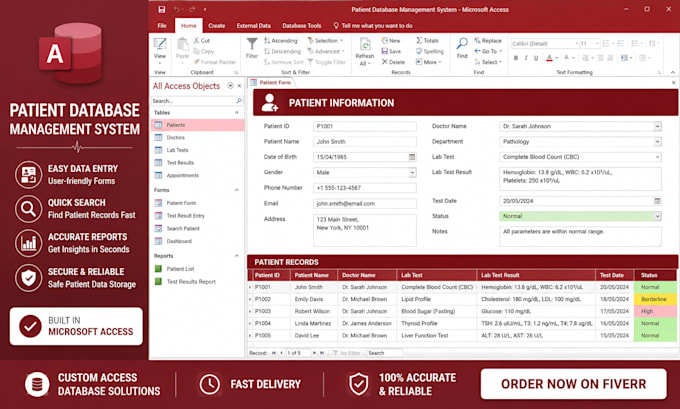Click the Filter funnel icon

[x=252, y=44]
